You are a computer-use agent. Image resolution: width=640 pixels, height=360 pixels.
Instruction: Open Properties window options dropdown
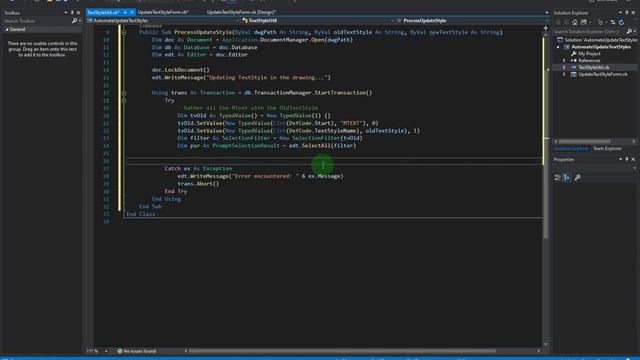(x=620, y=159)
